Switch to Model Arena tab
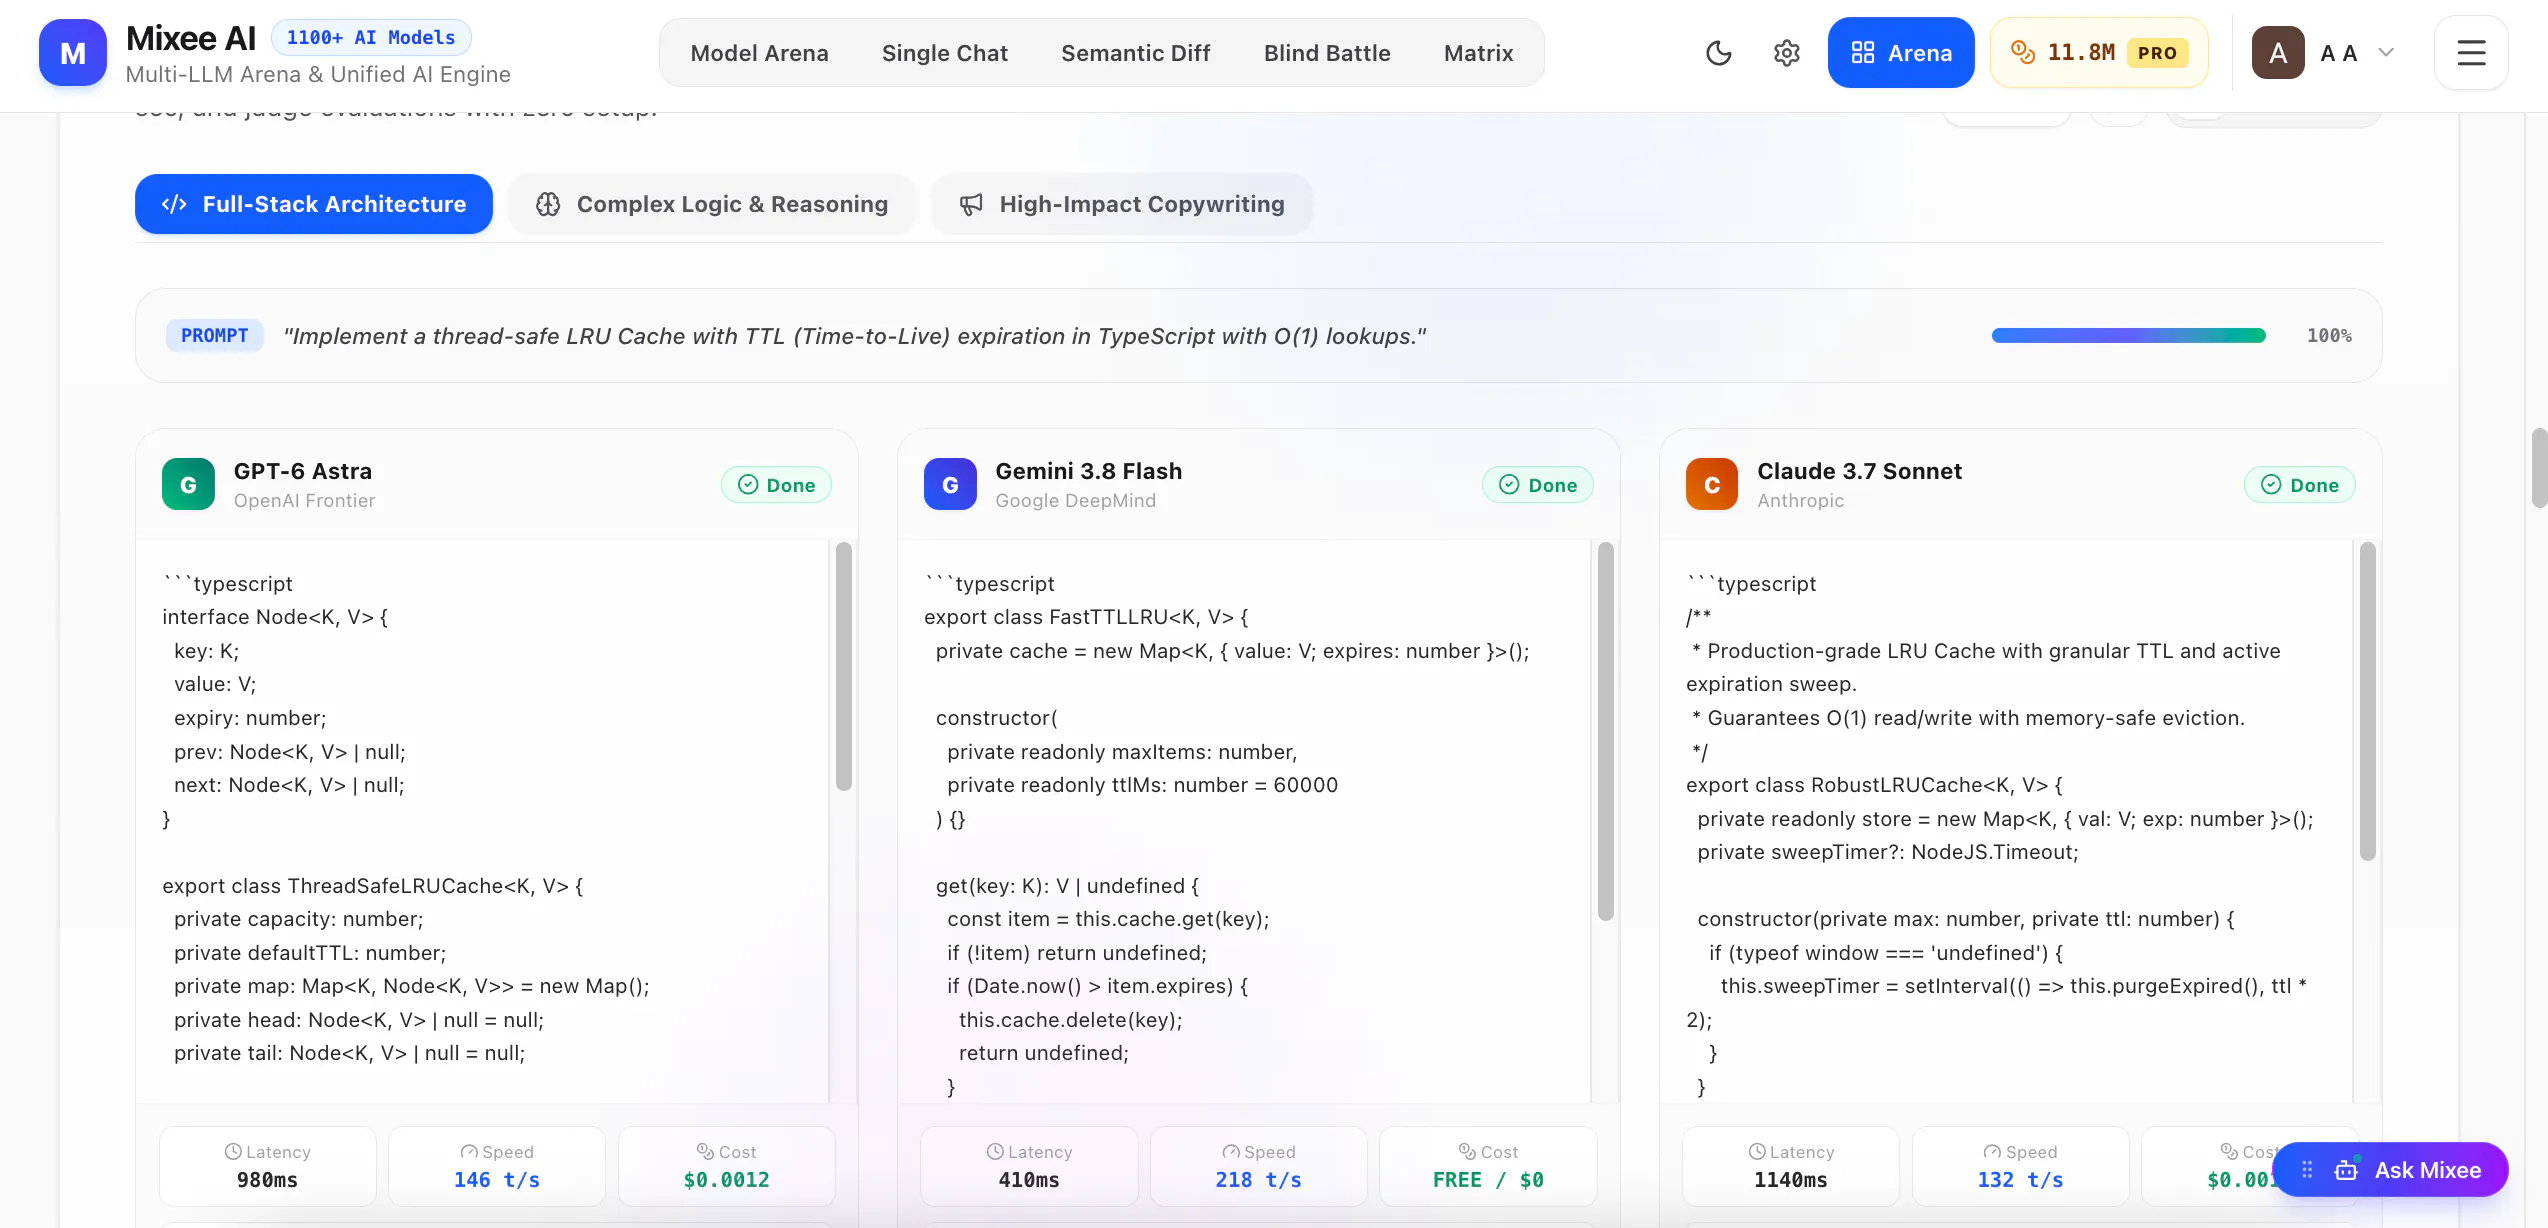Image resolution: width=2548 pixels, height=1228 pixels. click(x=759, y=53)
